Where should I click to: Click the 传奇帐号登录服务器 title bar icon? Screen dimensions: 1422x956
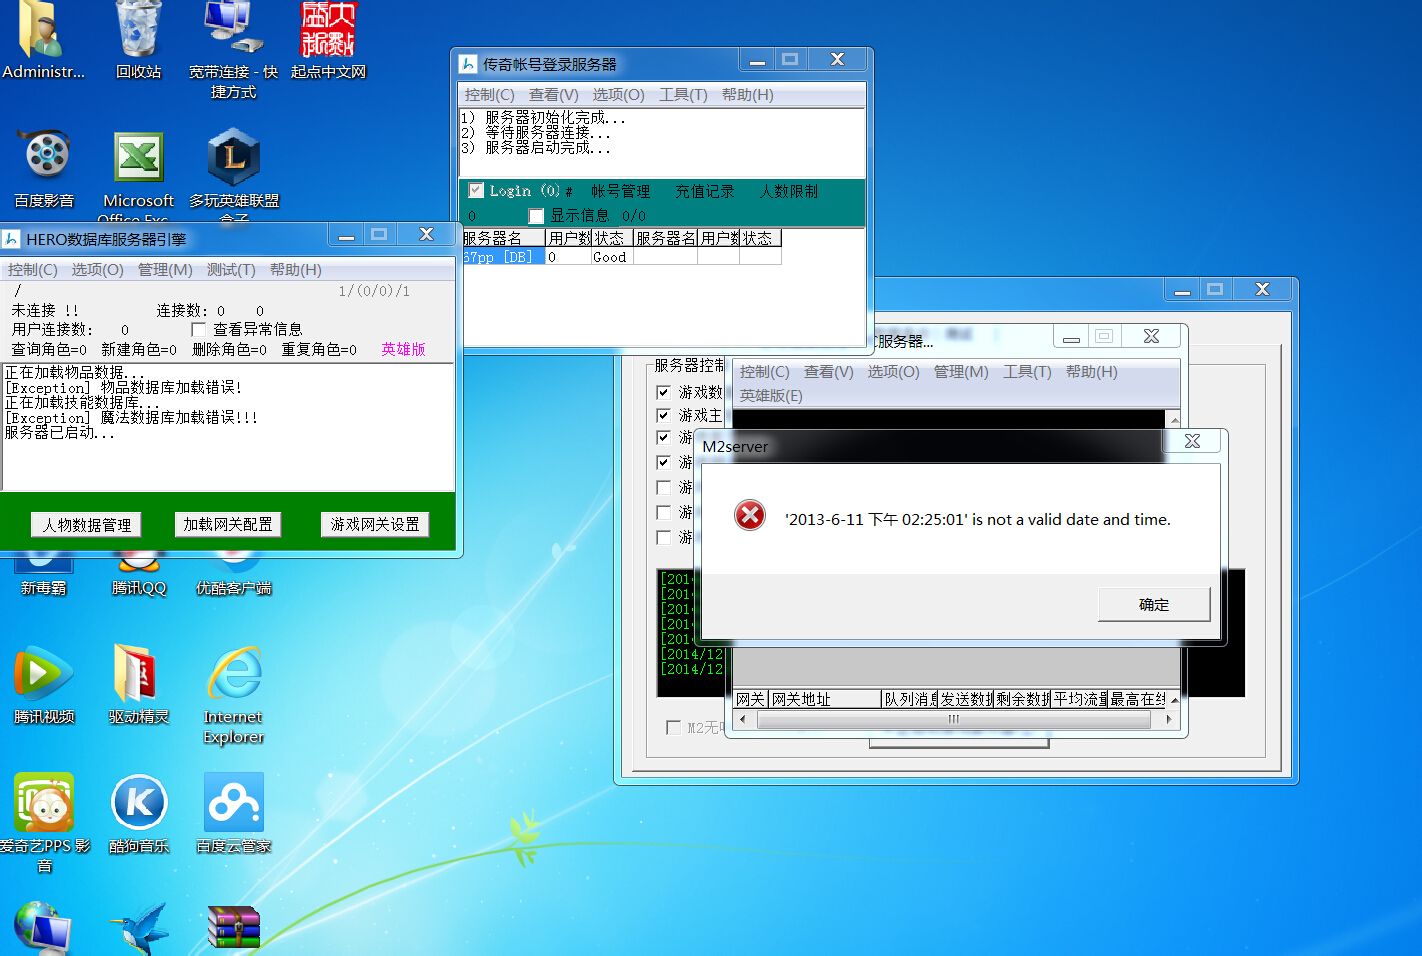point(468,64)
